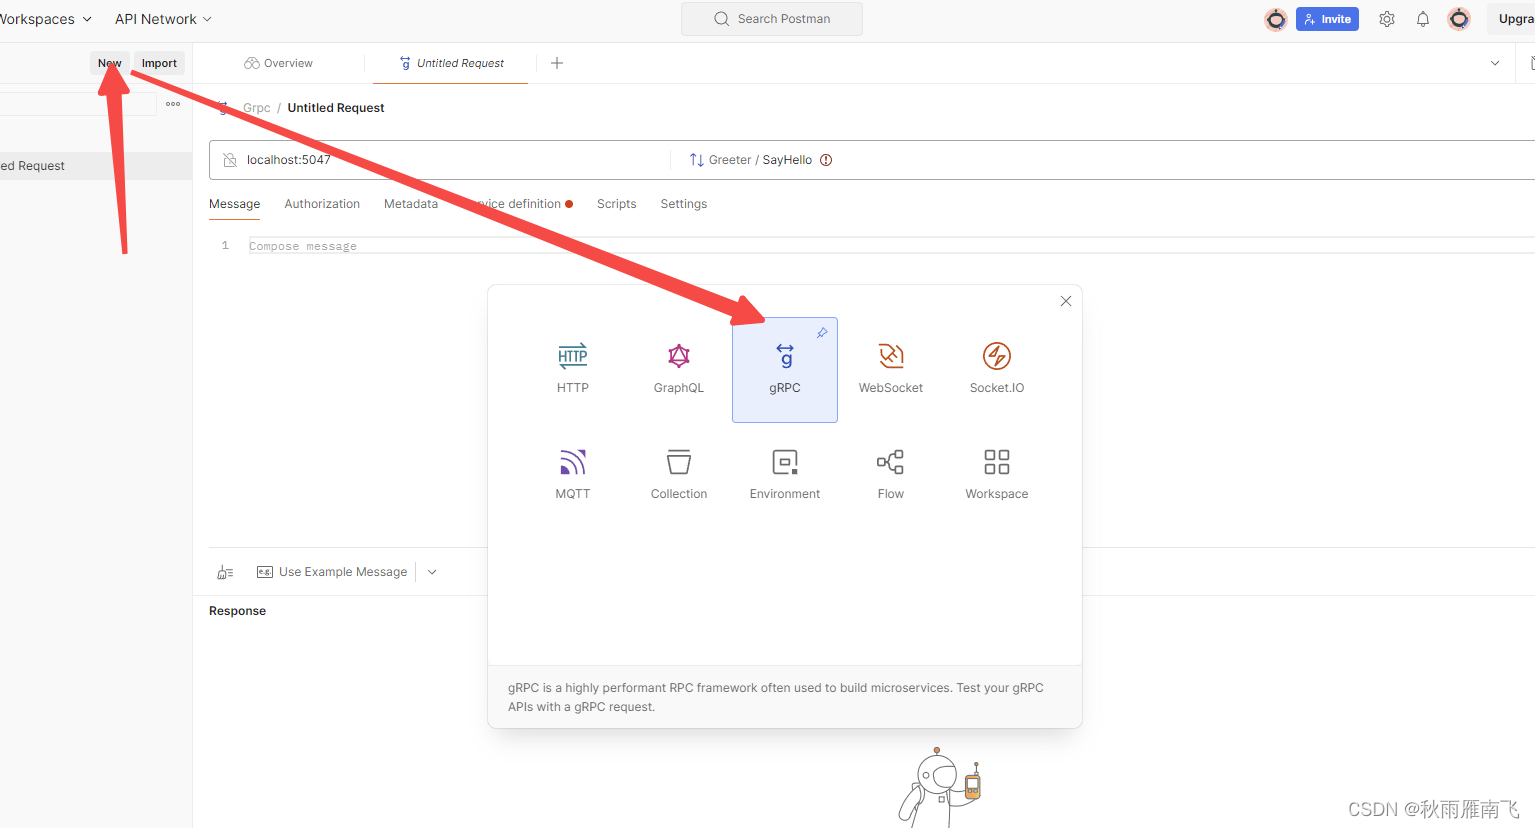Open the settings gear icon
Screen dimensions: 1535x828
[1387, 19]
